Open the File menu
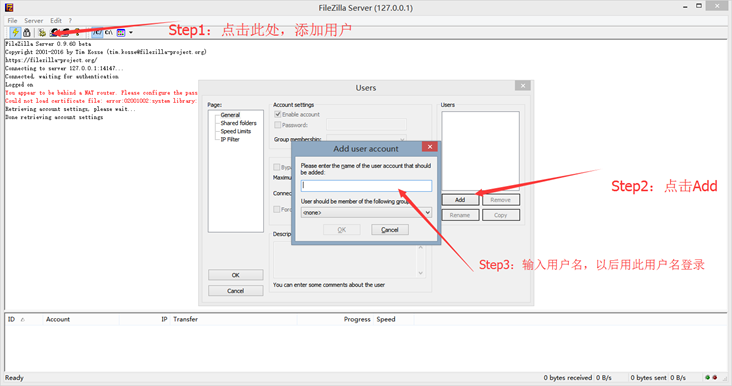This screenshot has width=732, height=386. [12, 21]
